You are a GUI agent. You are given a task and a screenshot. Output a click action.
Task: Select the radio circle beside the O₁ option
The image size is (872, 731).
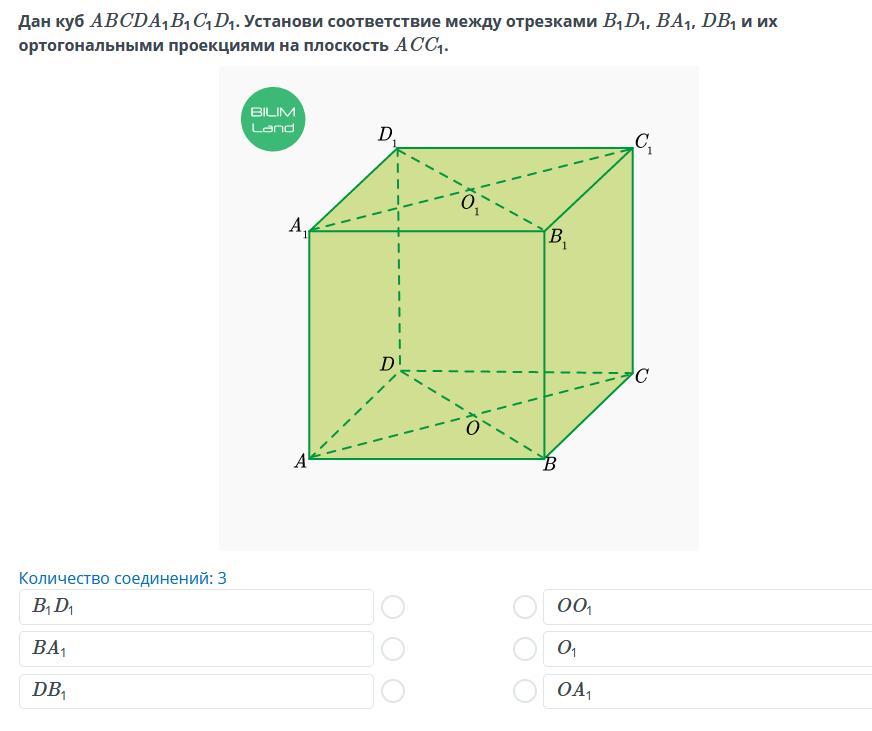pos(525,649)
